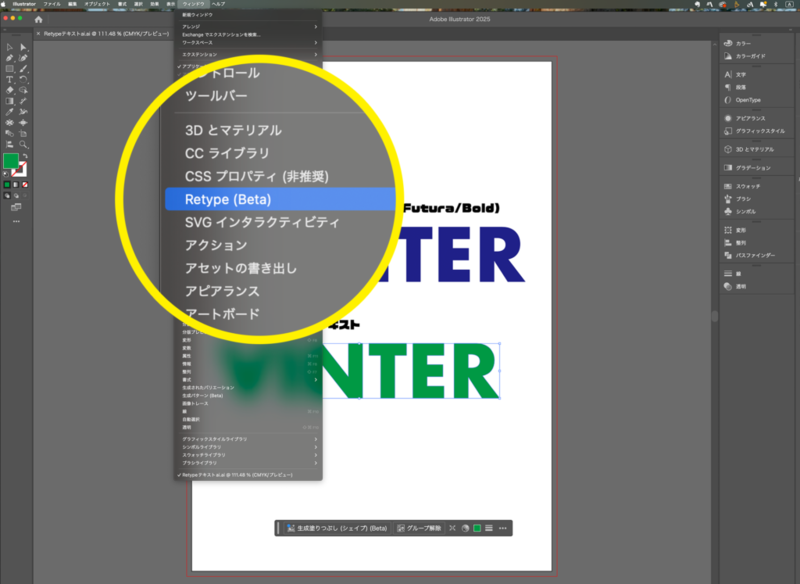Select the Paintbrush tool

click(x=23, y=68)
